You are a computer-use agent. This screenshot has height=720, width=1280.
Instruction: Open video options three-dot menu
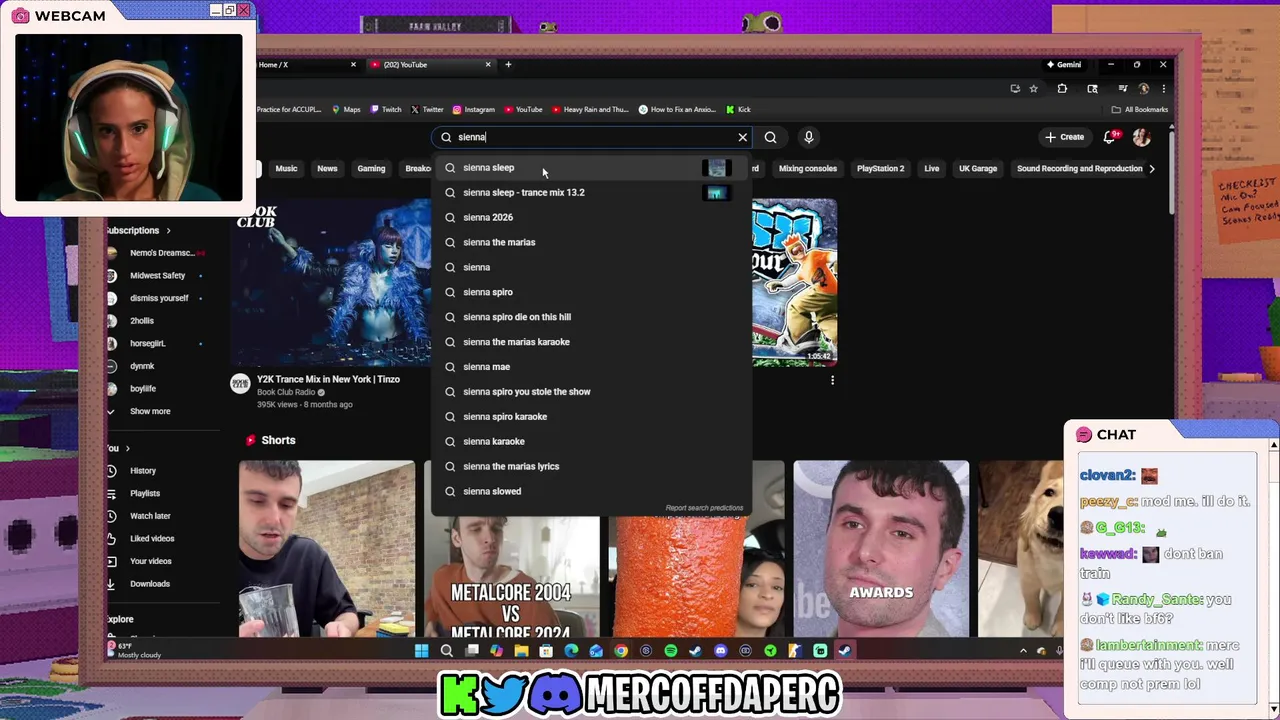click(x=832, y=380)
